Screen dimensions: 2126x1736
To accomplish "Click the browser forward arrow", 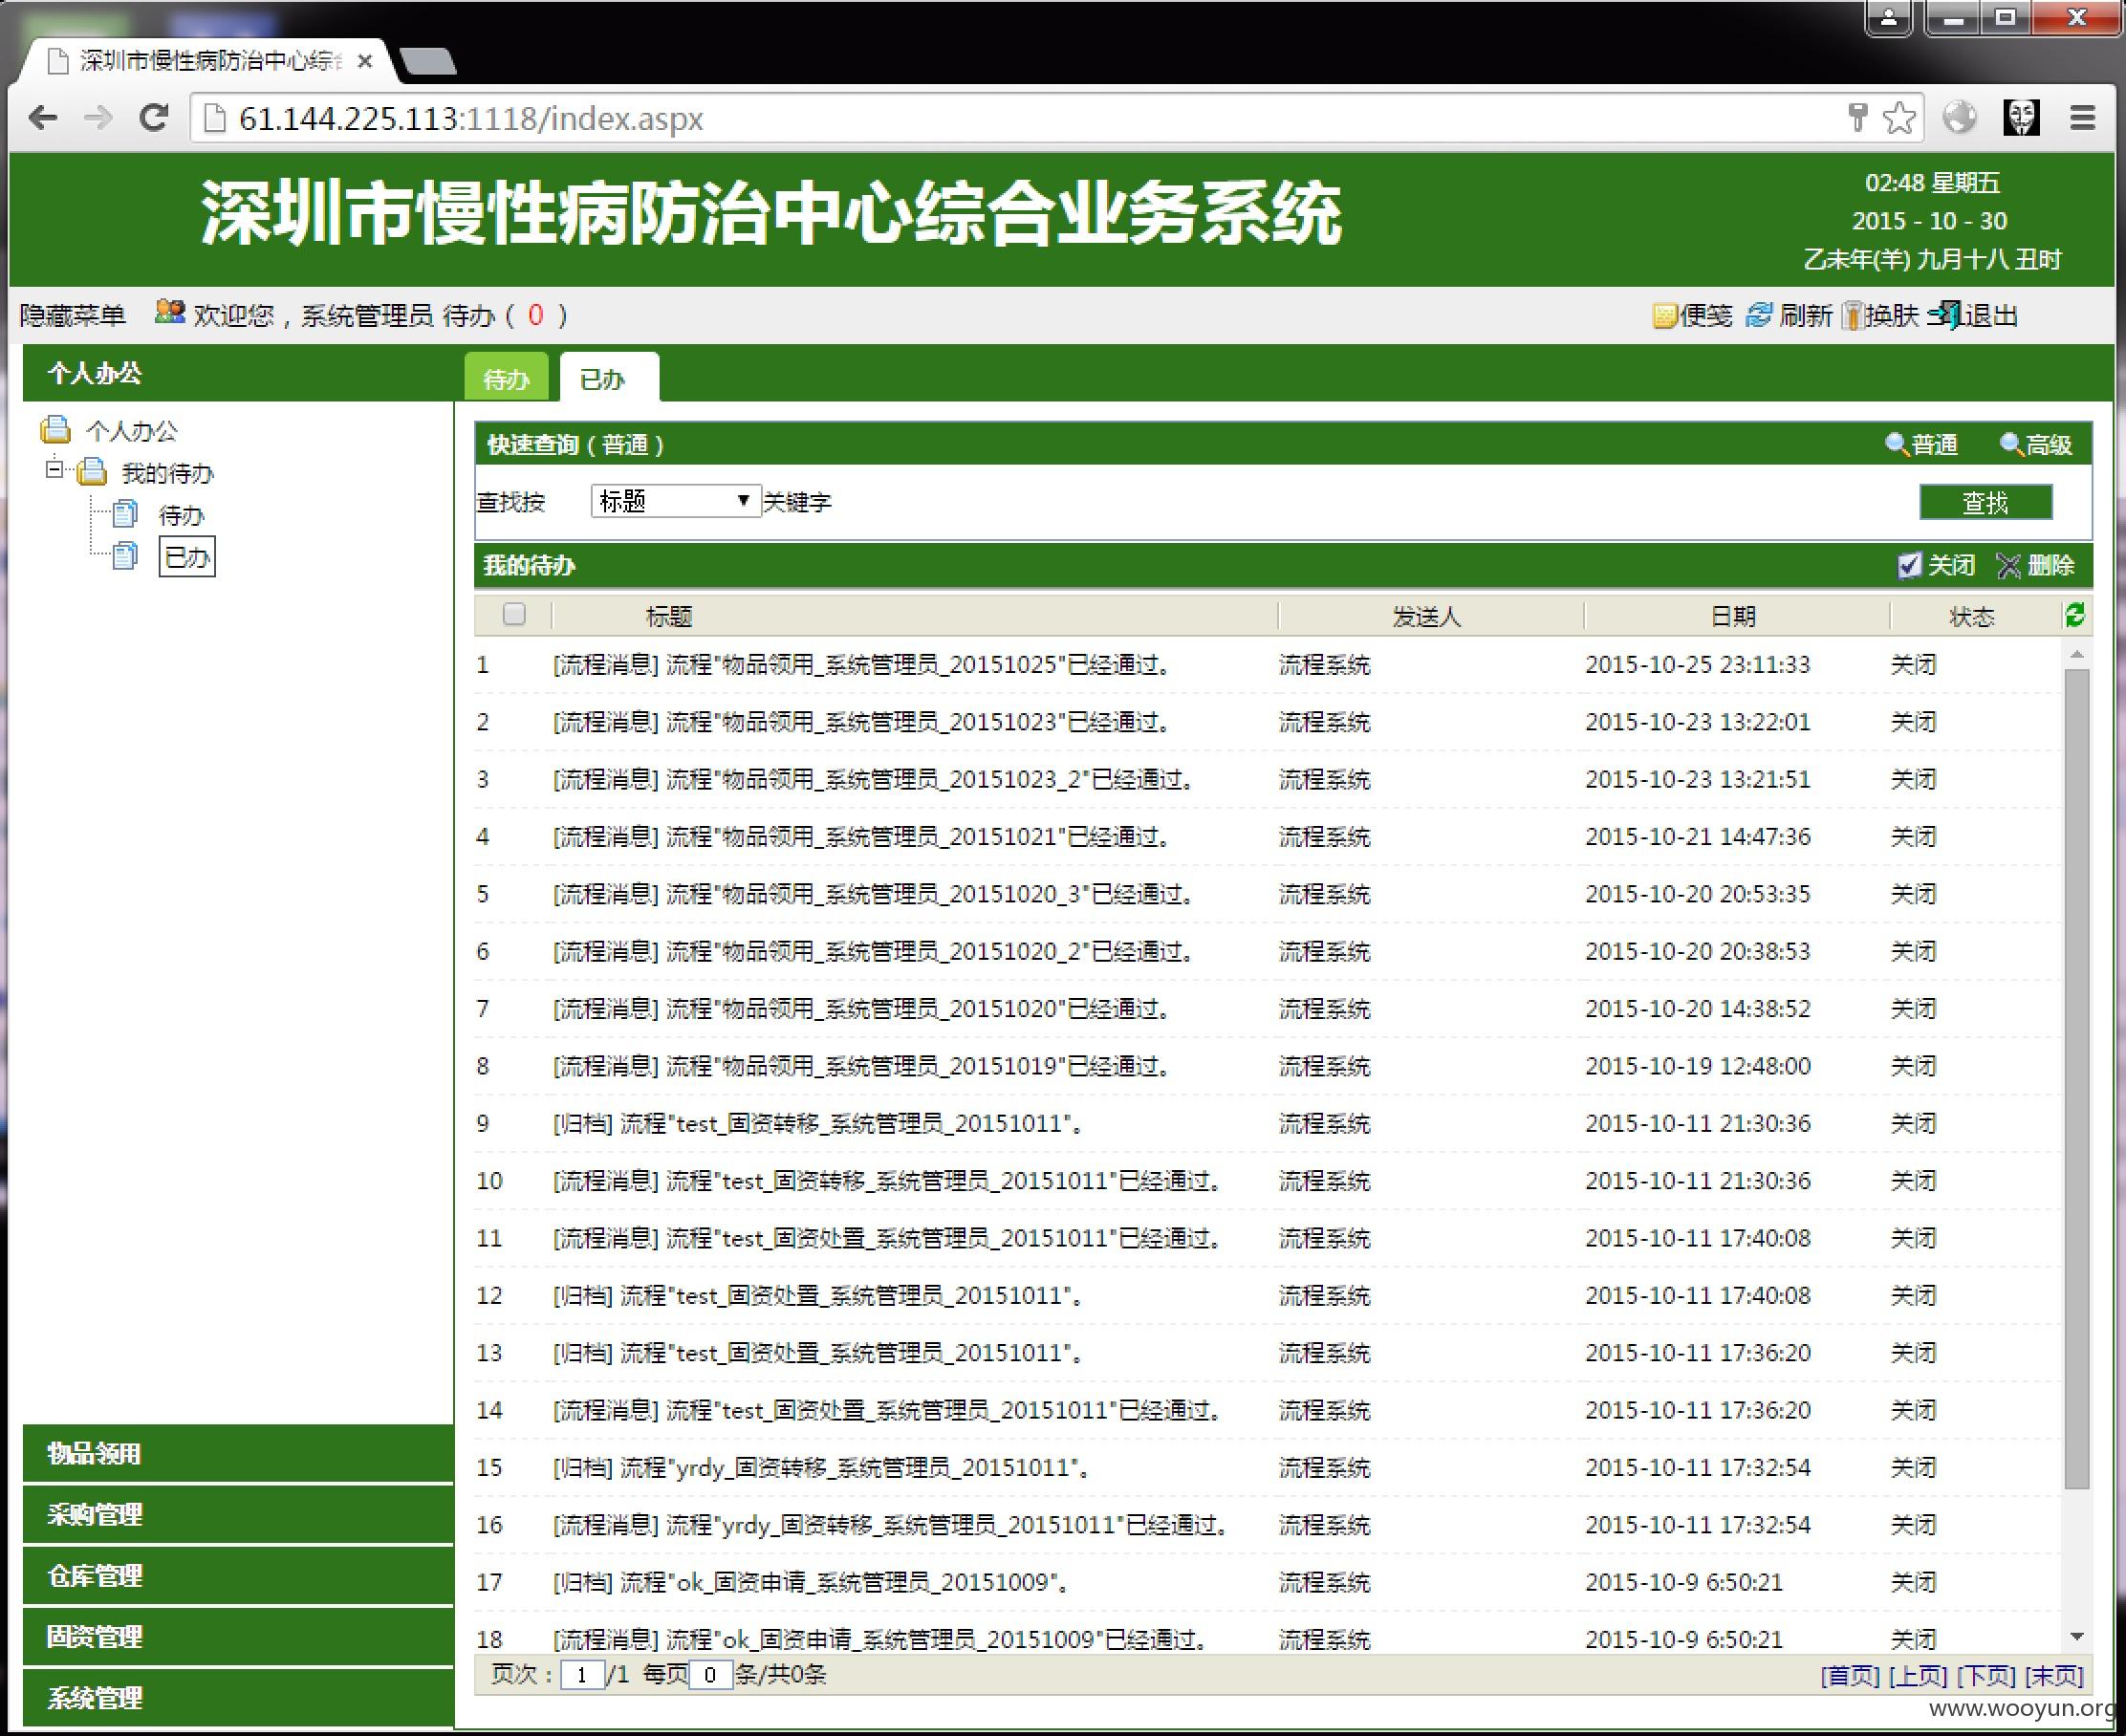I will (x=98, y=118).
